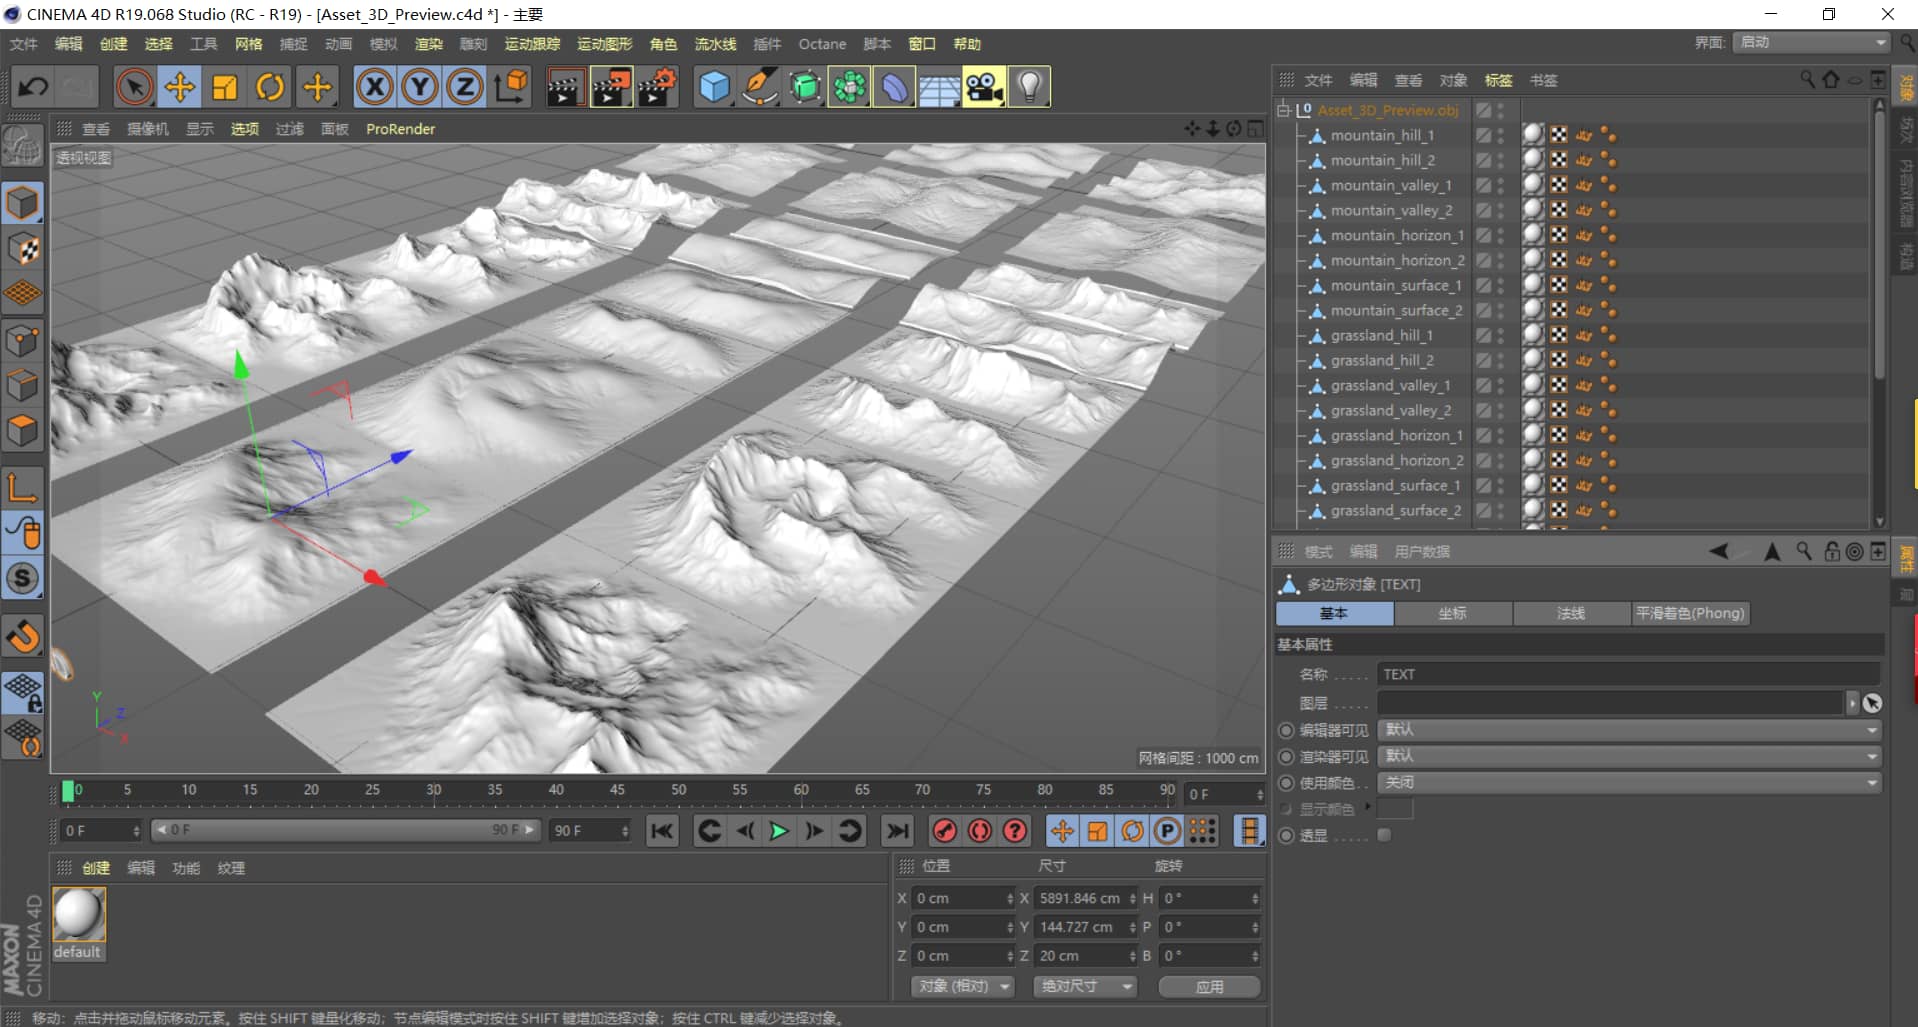Switch to 平滑着色(Phong) tab

1690,613
